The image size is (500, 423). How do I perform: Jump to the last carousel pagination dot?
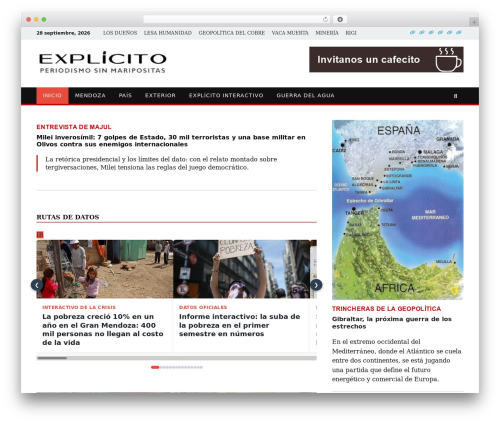click(201, 367)
